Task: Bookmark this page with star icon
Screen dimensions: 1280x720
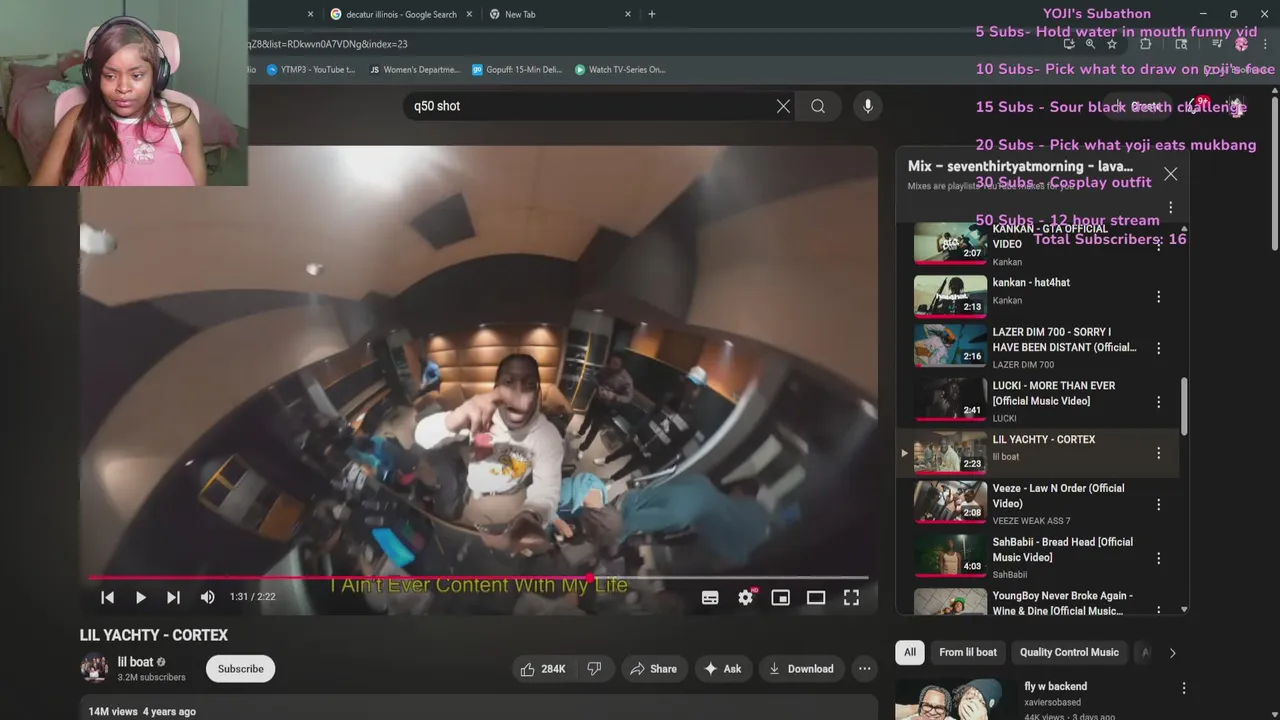Action: 1111,44
